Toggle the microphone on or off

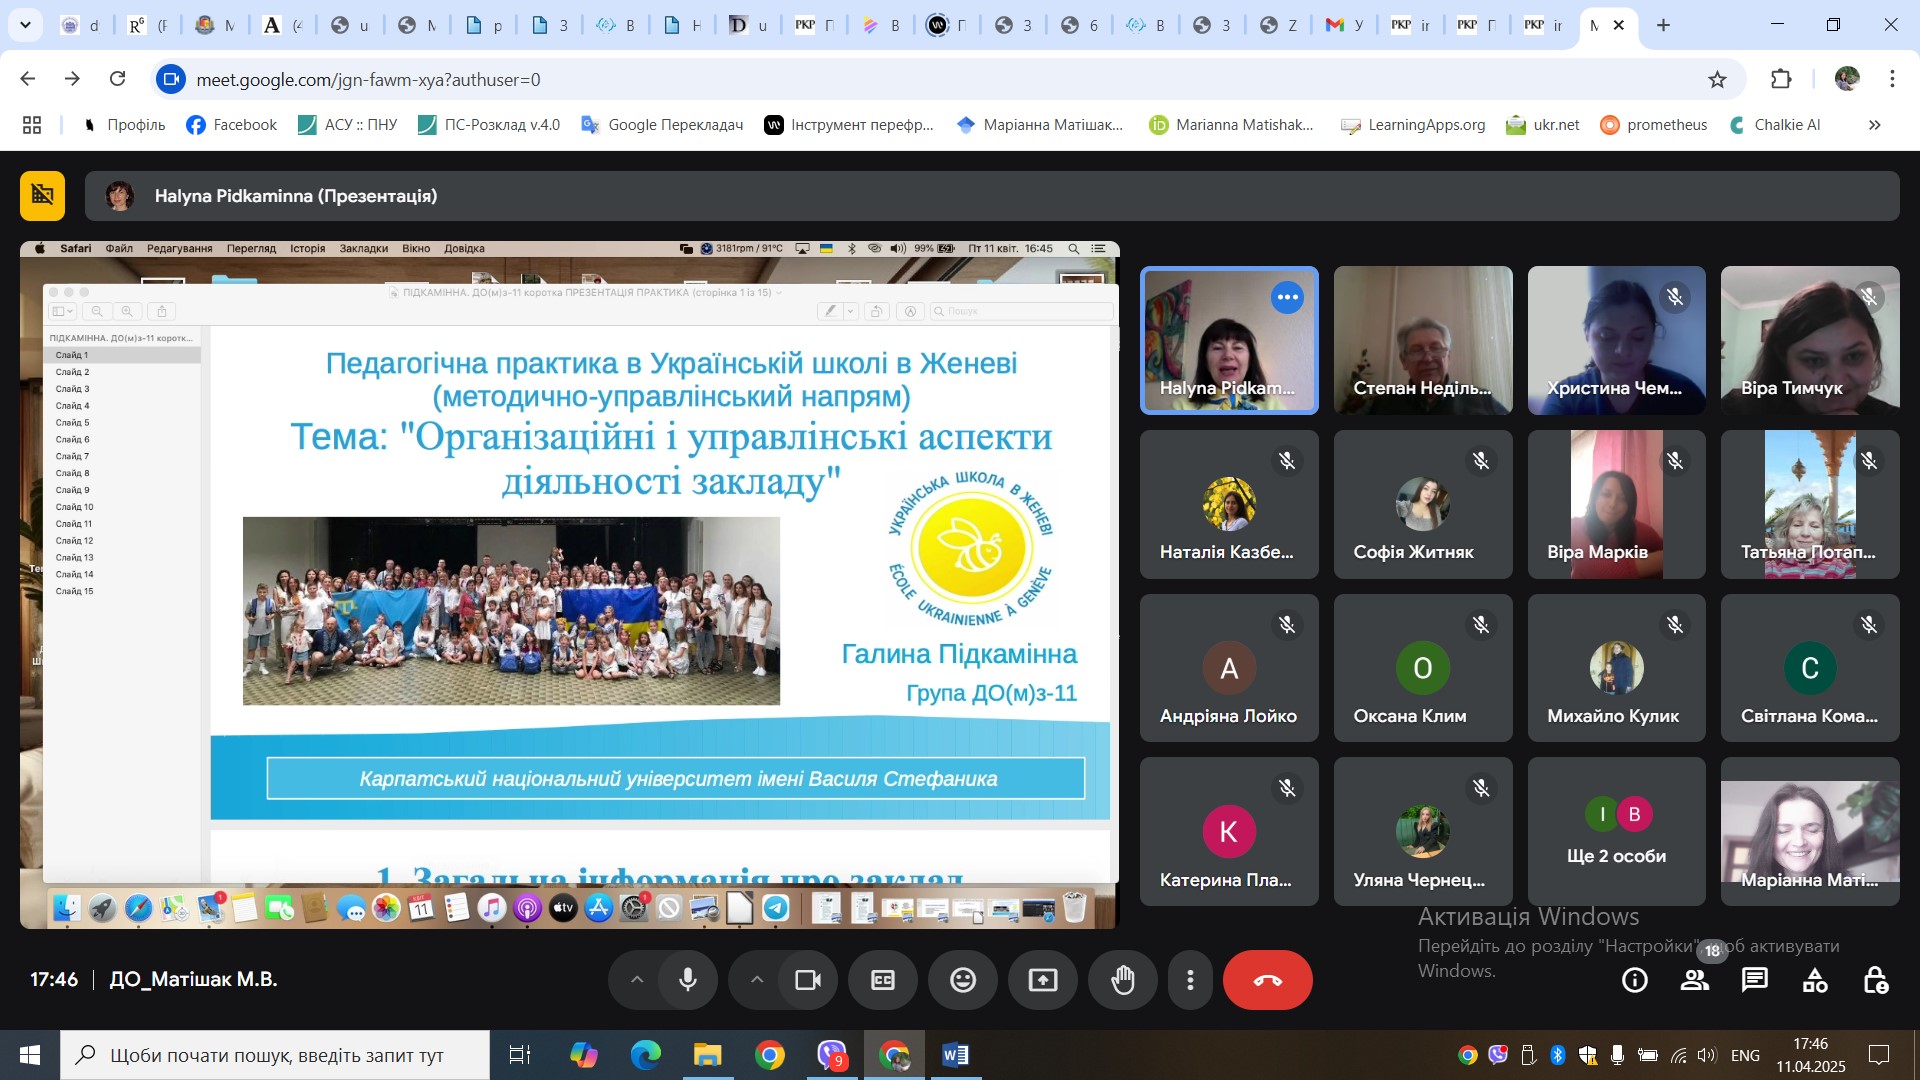point(688,981)
